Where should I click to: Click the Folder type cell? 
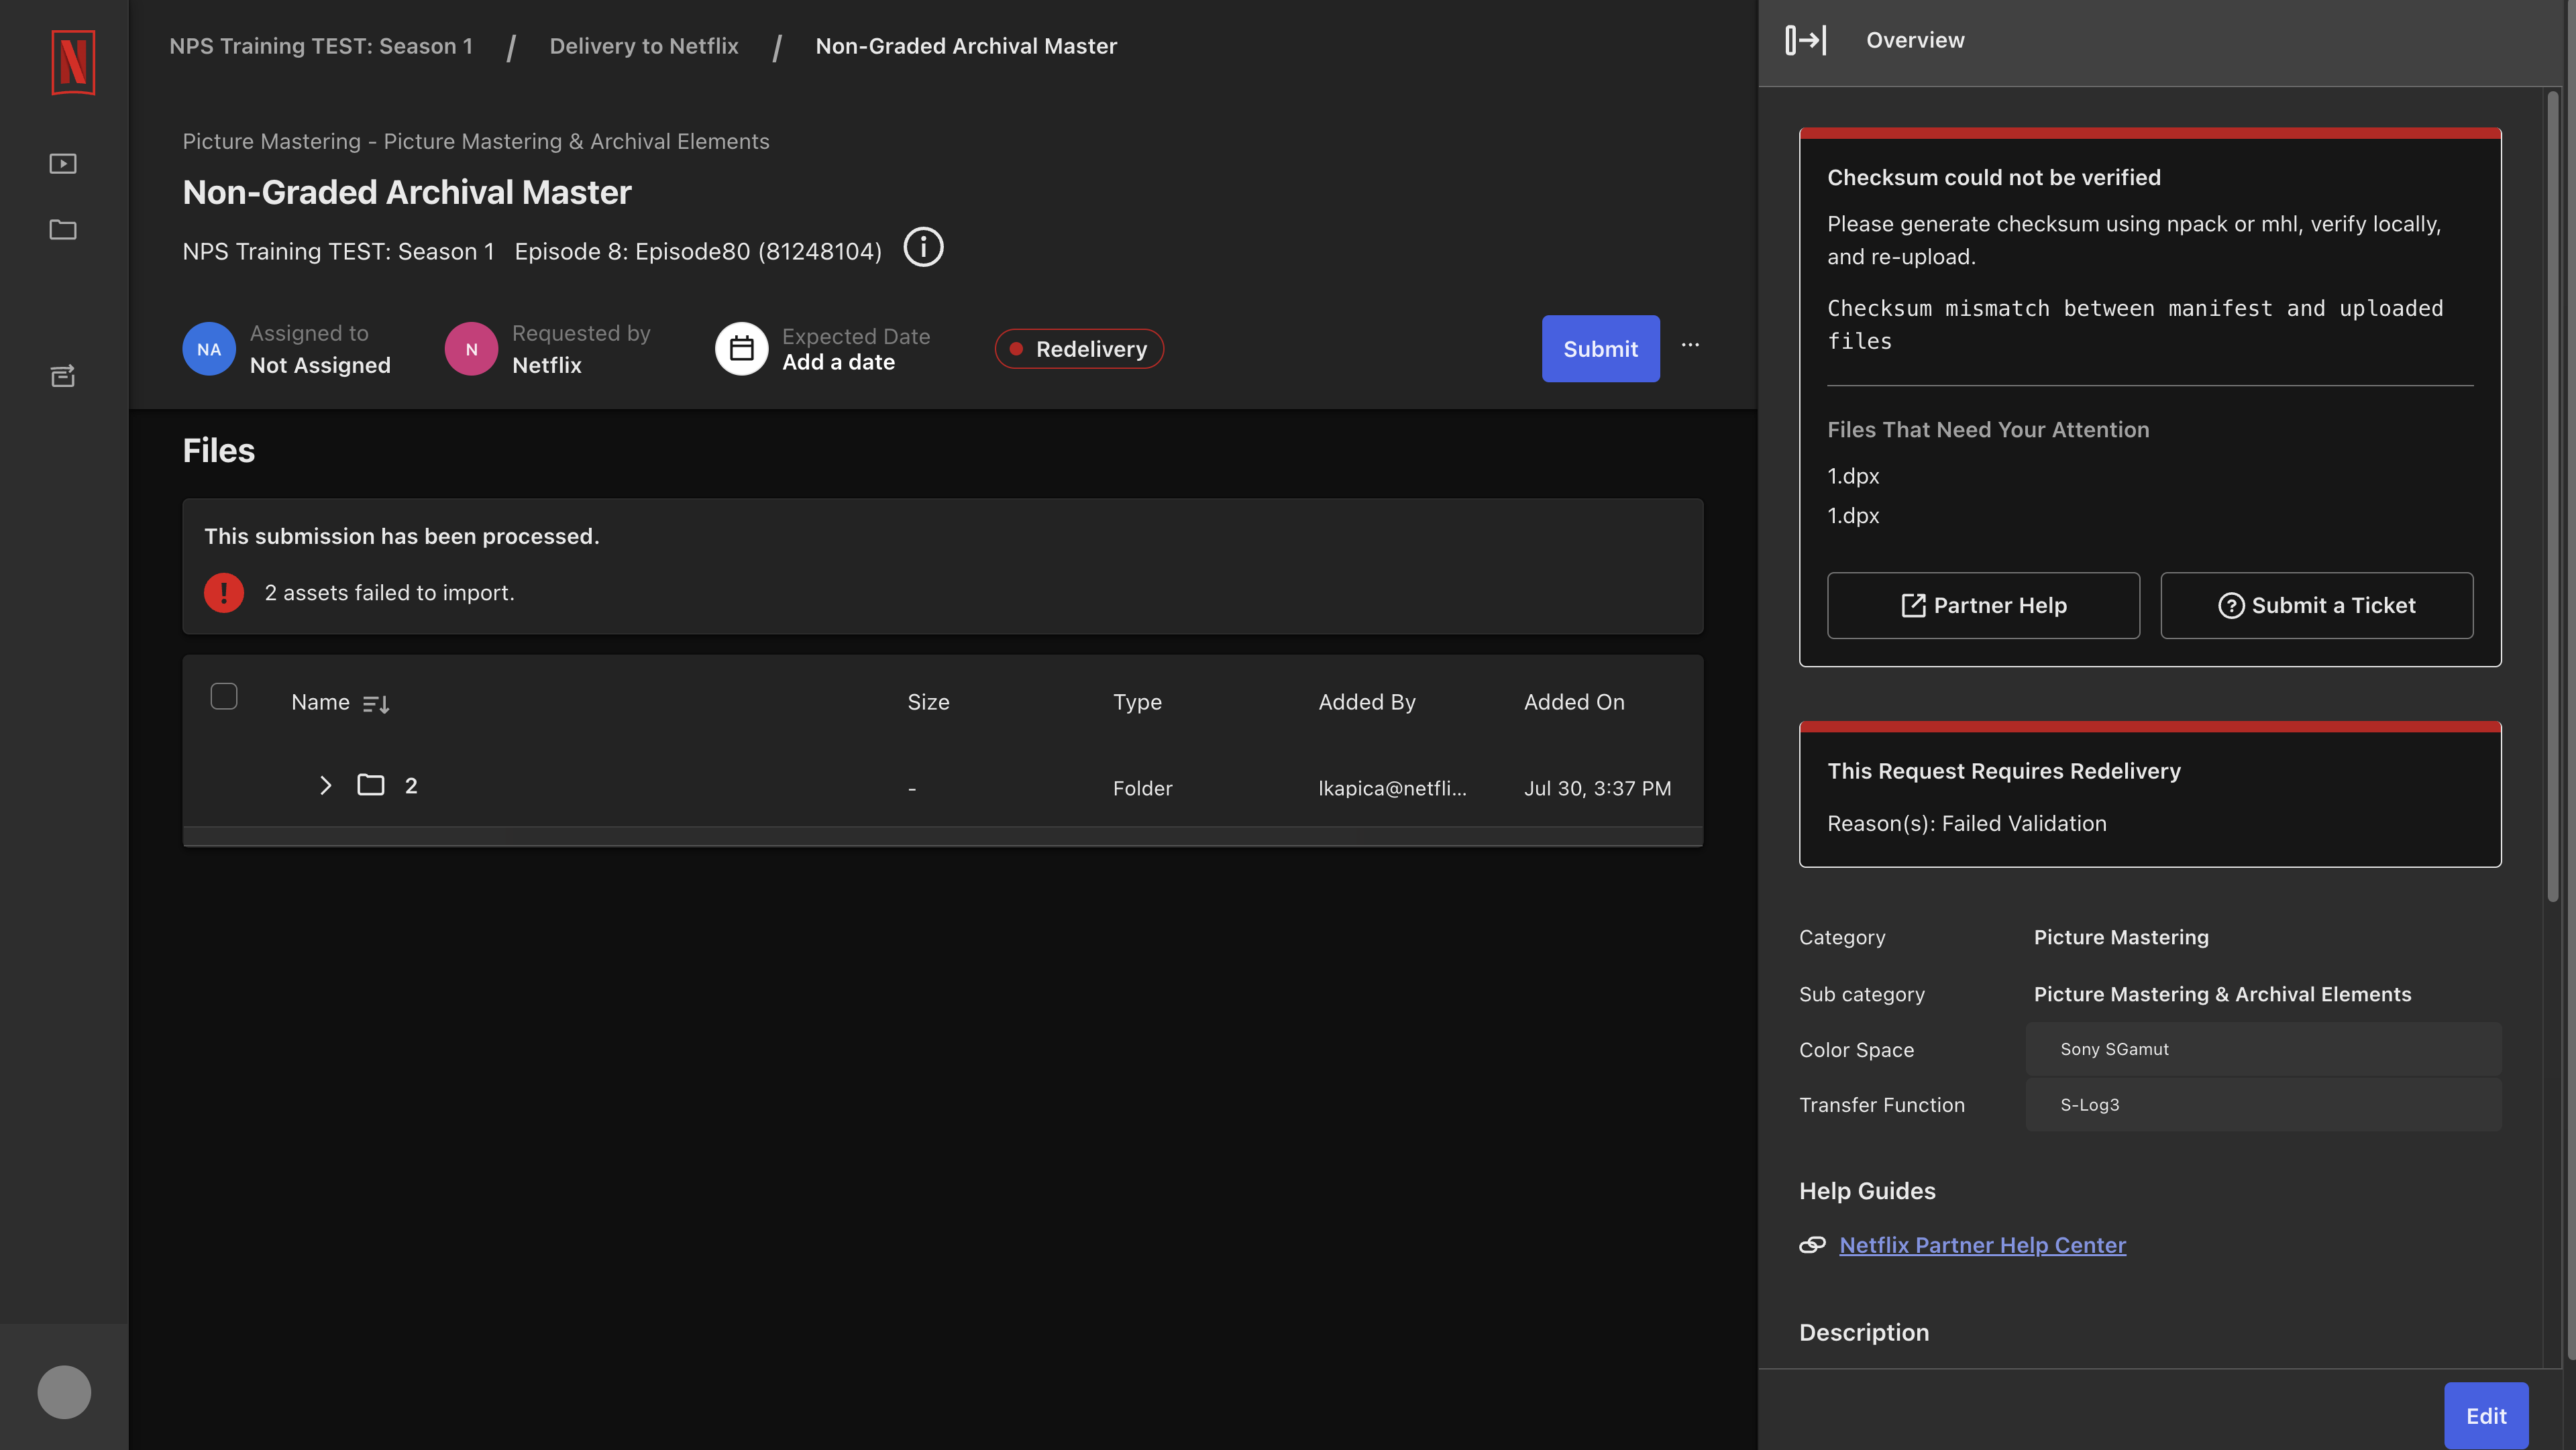(x=1143, y=788)
